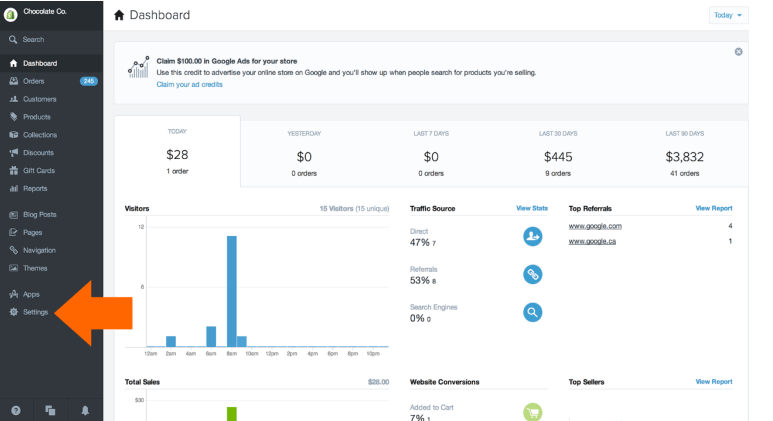
Task: Open the notifications bell icon
Action: coord(85,410)
